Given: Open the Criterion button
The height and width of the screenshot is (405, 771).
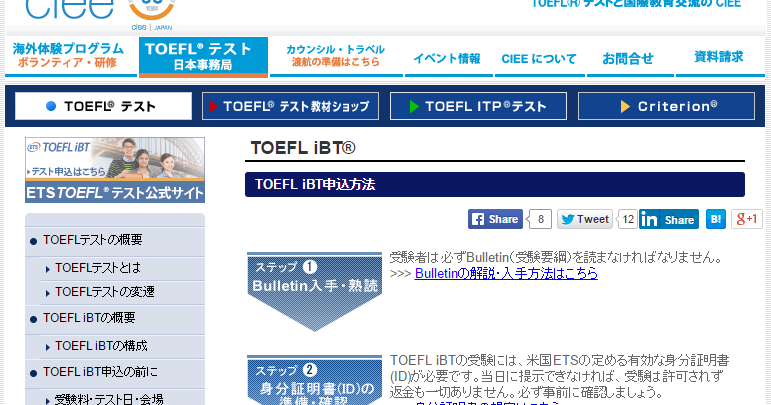Looking at the screenshot, I should [x=666, y=106].
